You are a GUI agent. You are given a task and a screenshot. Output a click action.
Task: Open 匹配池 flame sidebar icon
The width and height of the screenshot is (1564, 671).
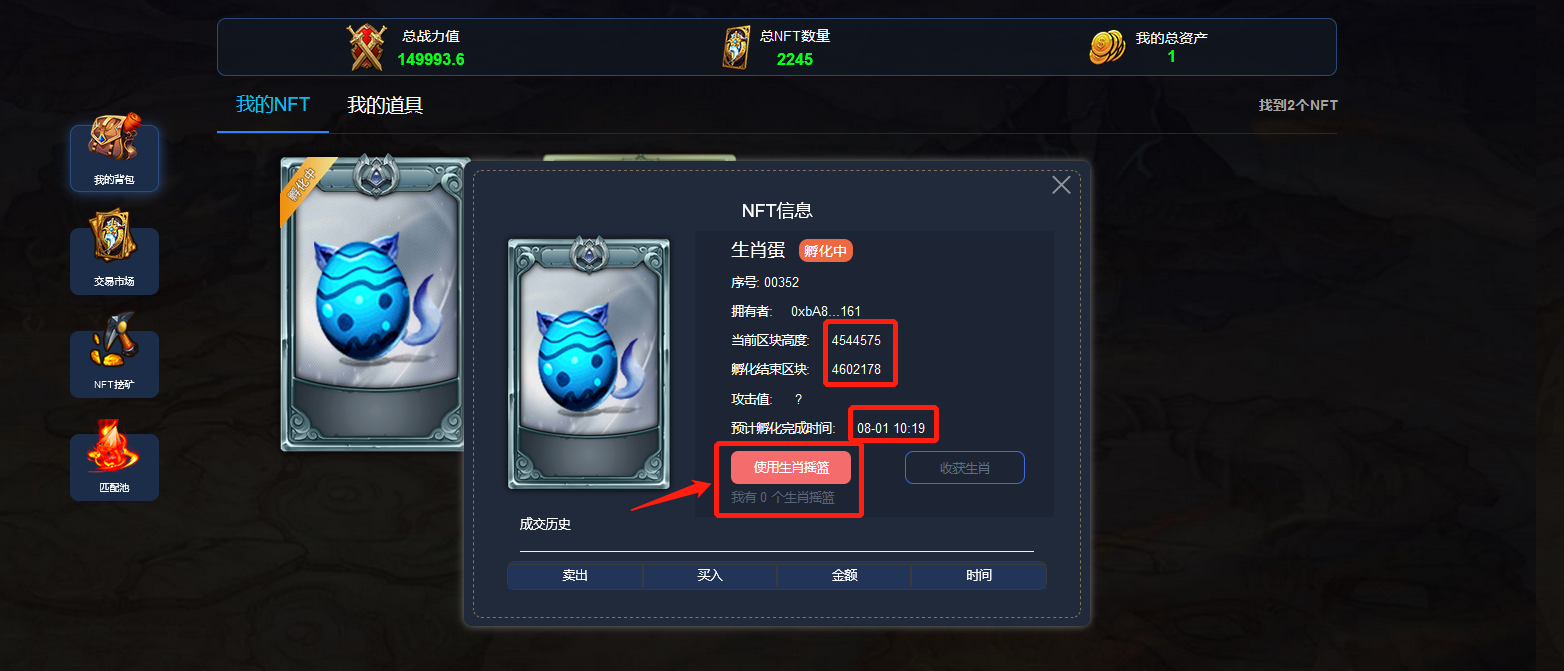[x=114, y=466]
